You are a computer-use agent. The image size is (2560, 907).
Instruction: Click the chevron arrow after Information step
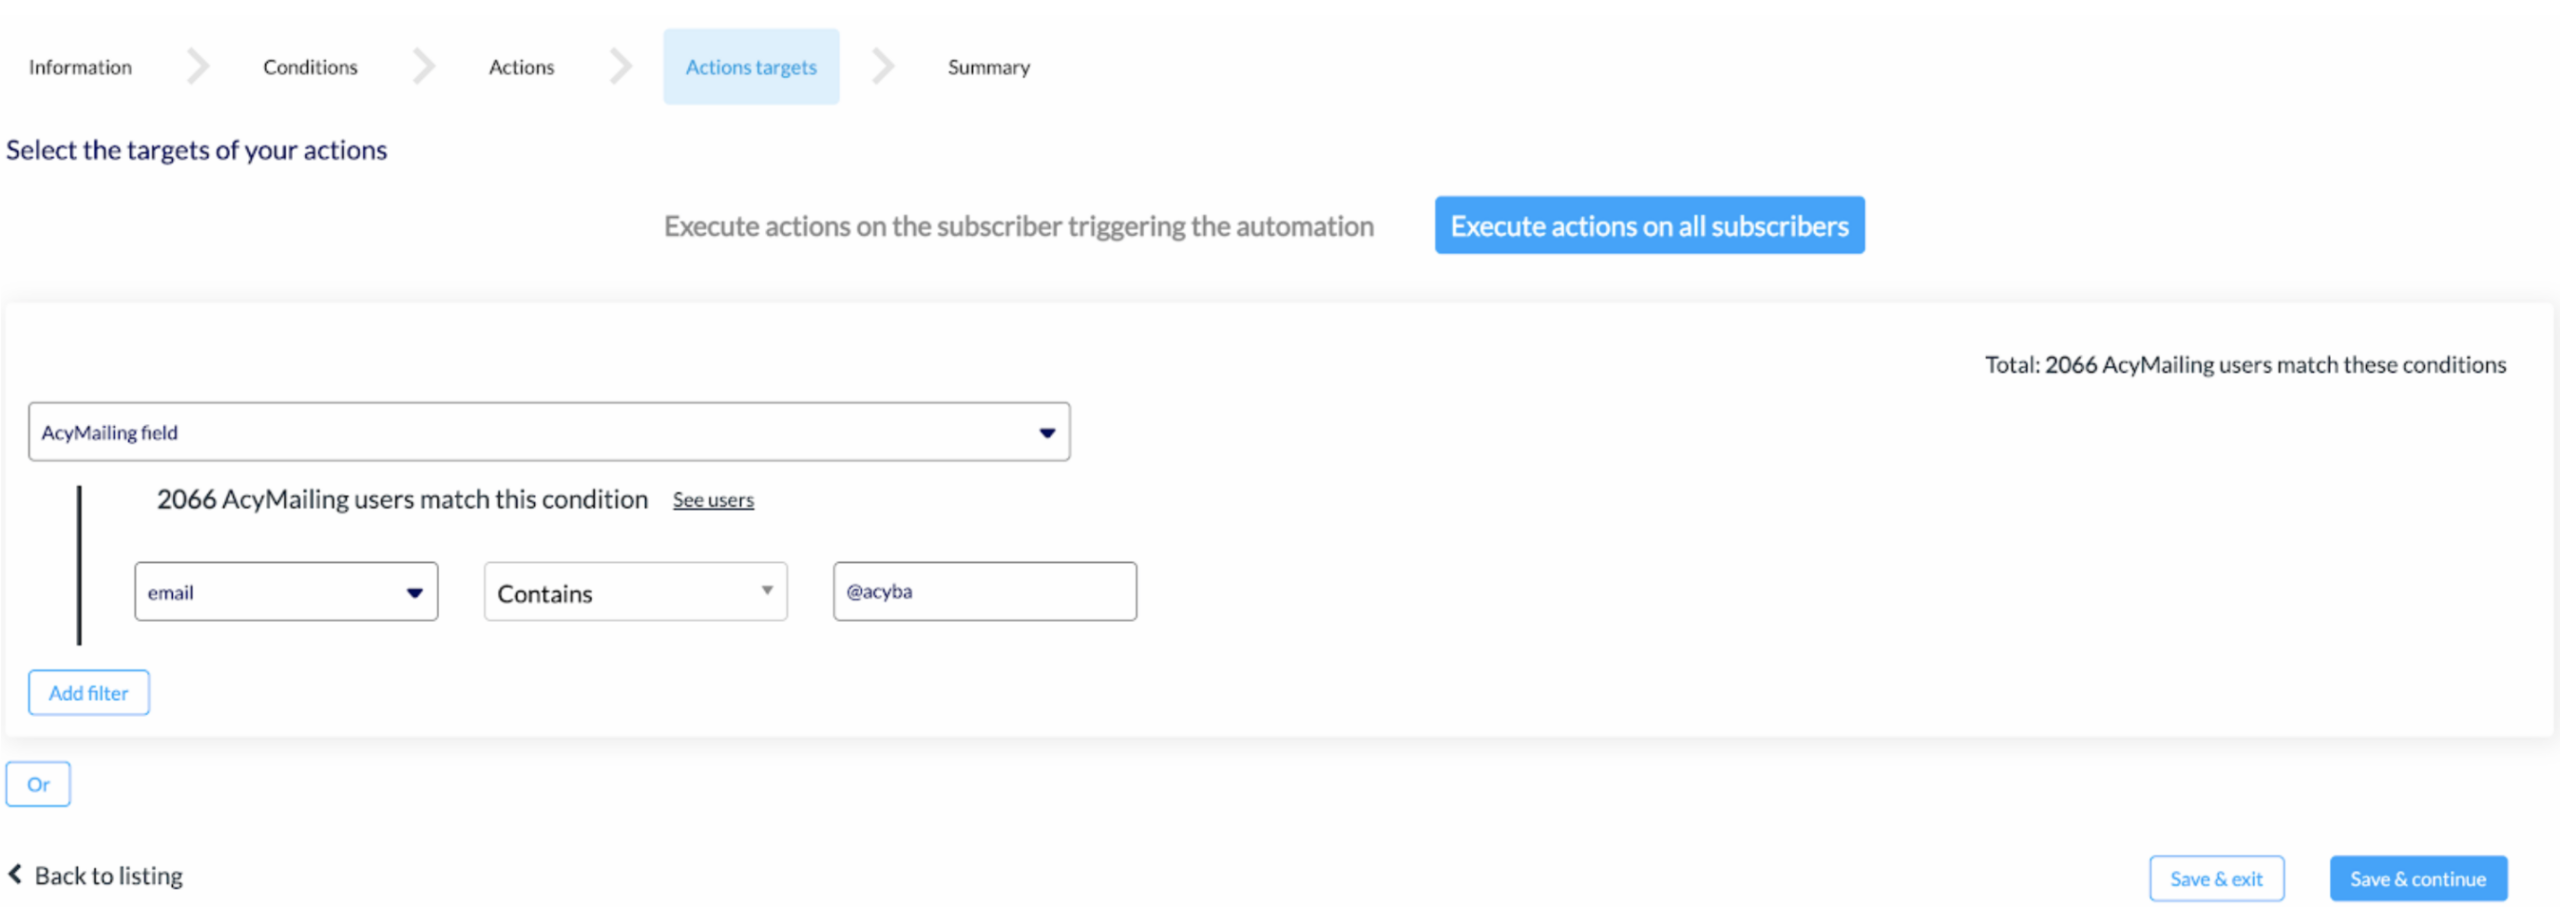[x=198, y=67]
